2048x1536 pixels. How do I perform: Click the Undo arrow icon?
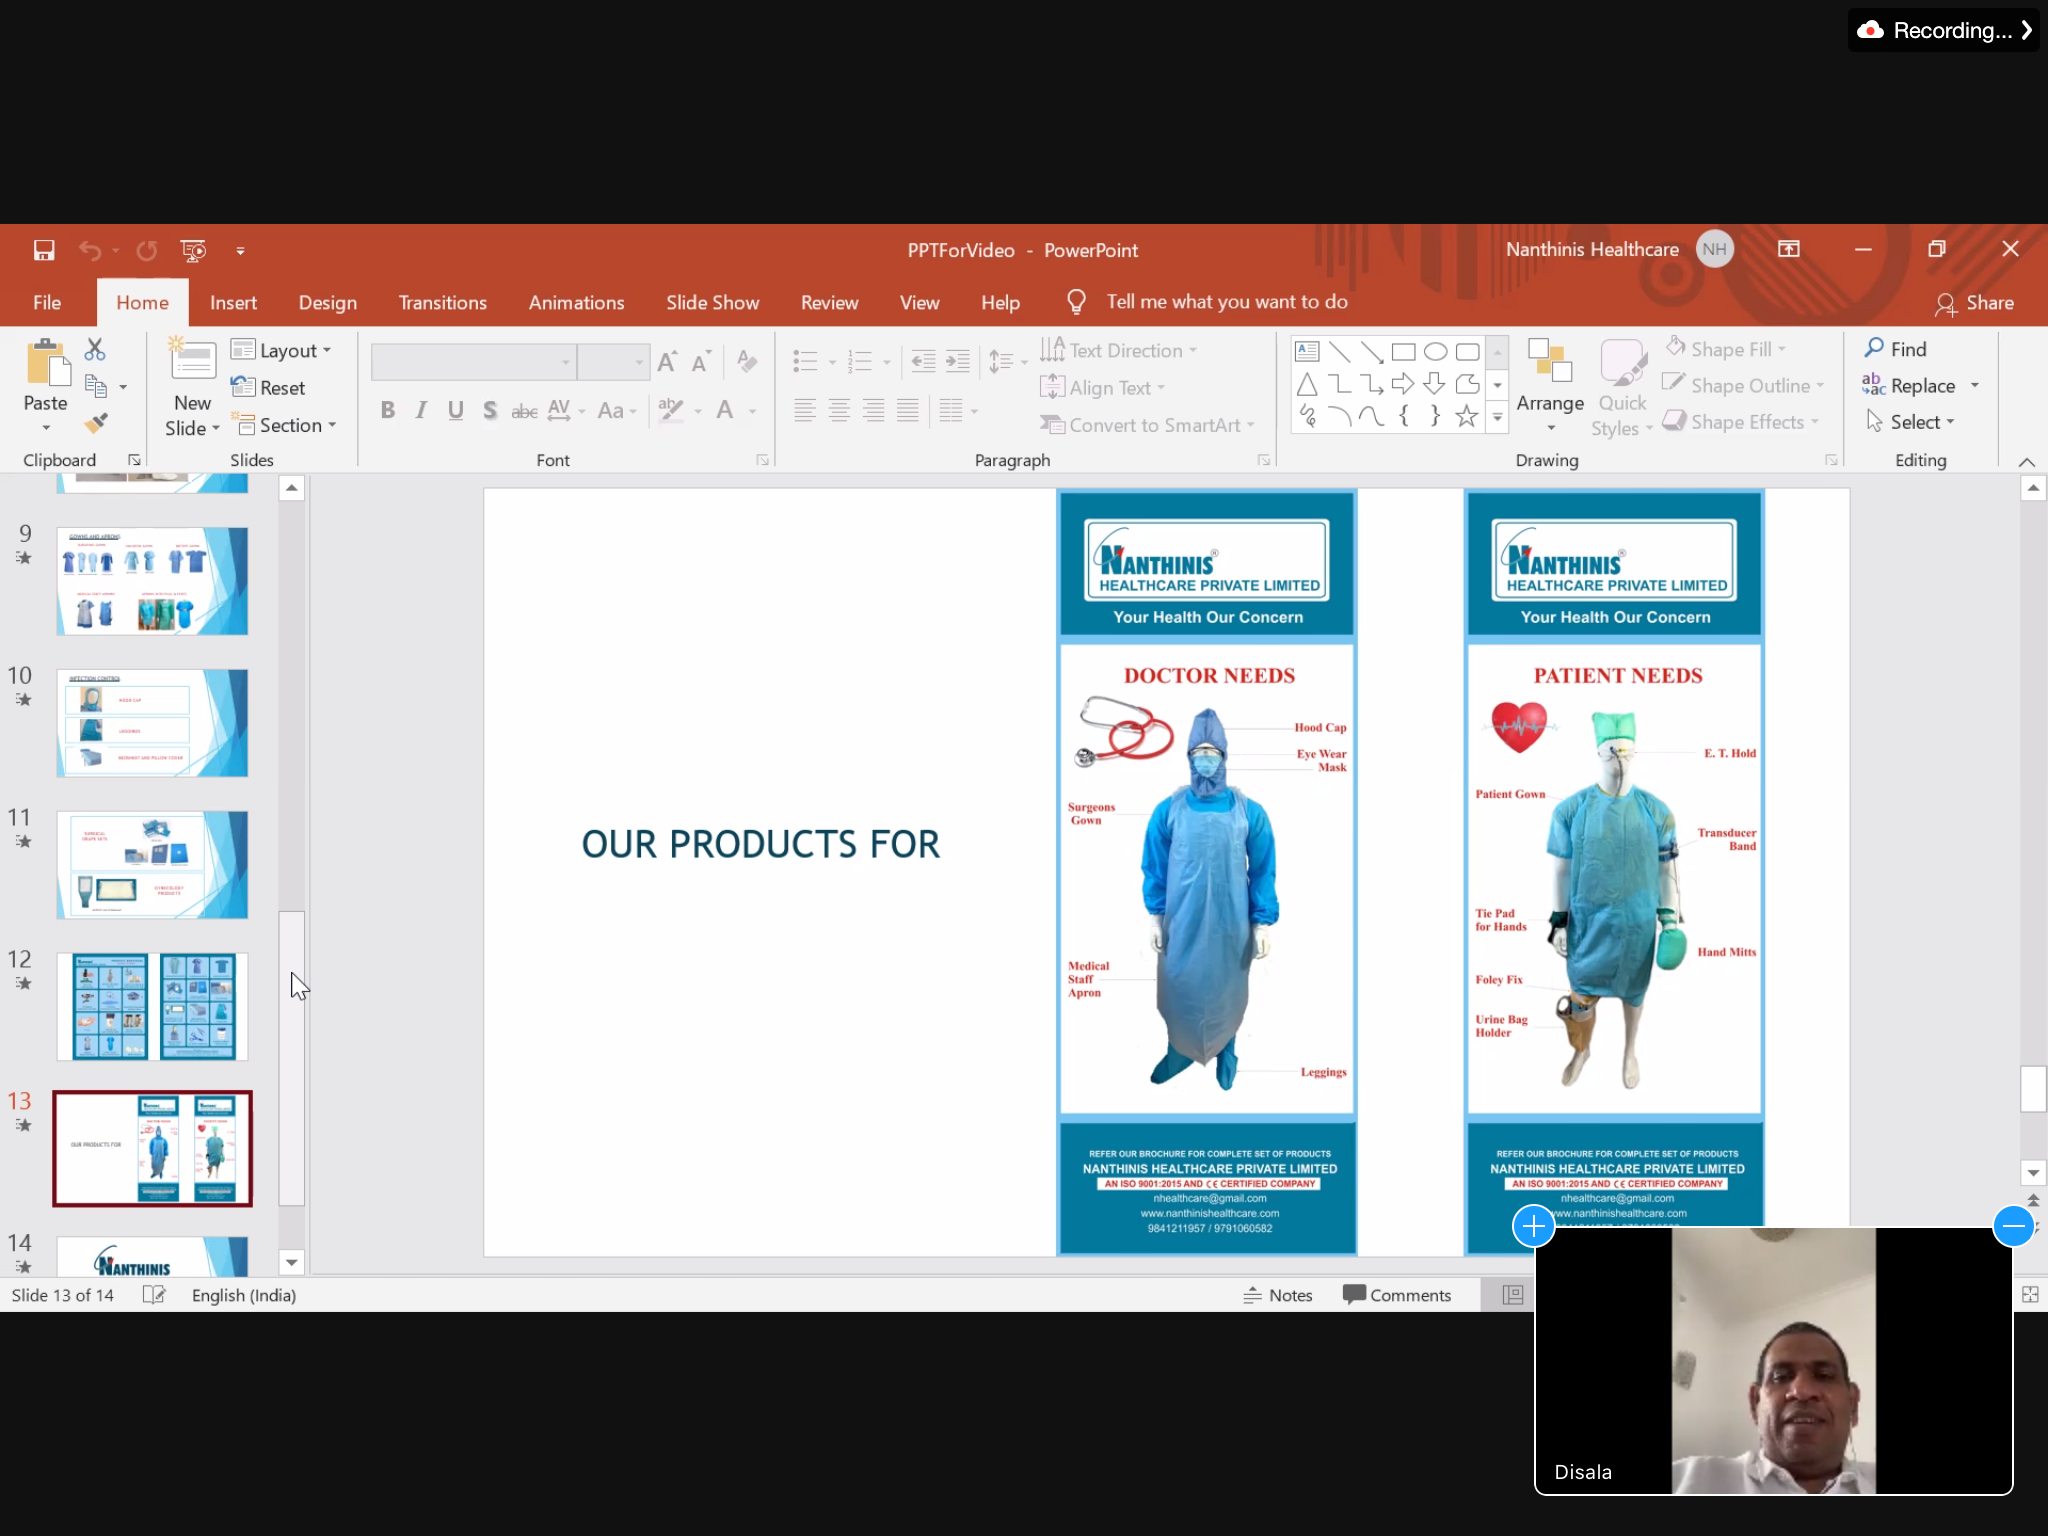(90, 250)
